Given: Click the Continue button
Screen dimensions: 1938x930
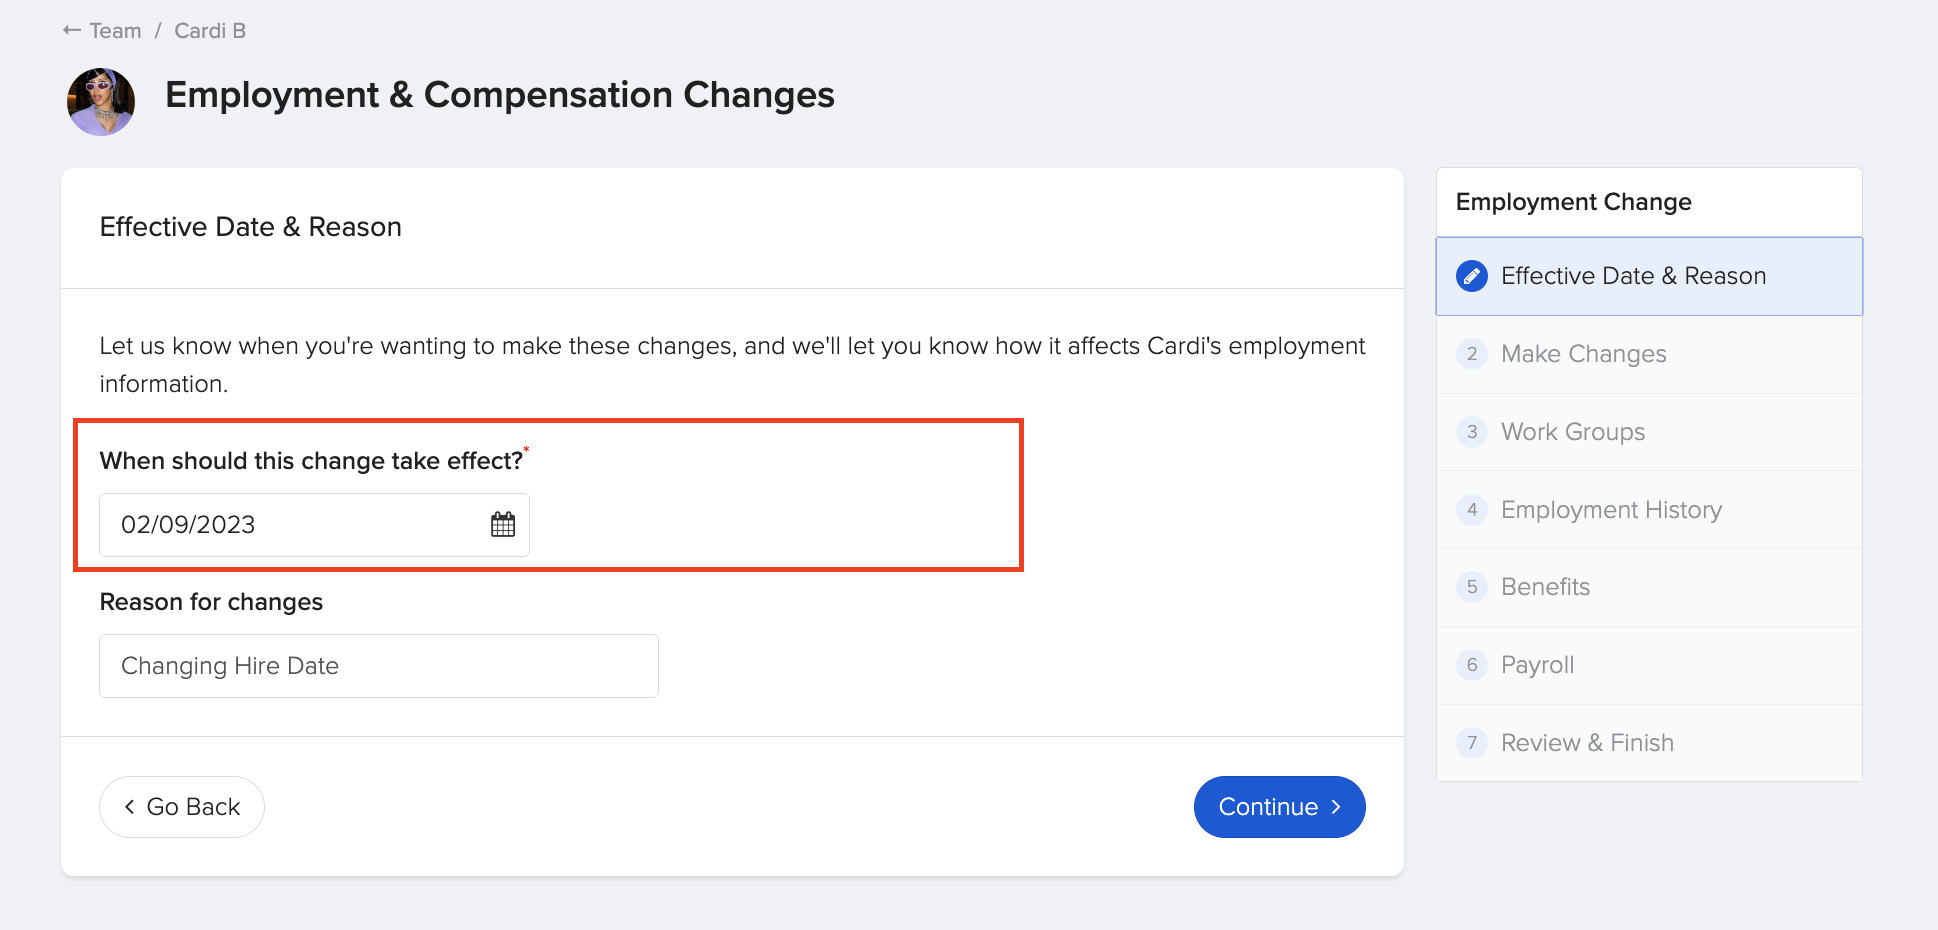Looking at the screenshot, I should pos(1279,806).
